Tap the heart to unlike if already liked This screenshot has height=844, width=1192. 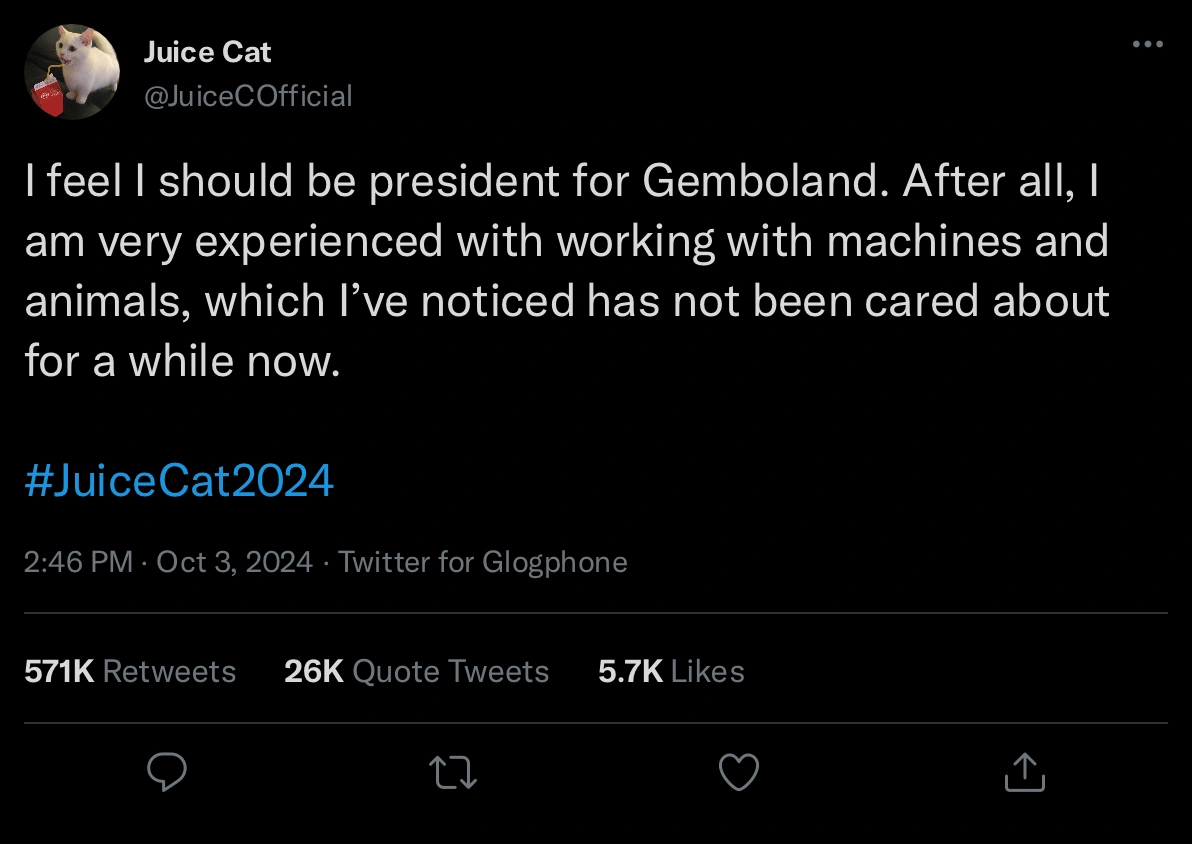click(x=739, y=772)
